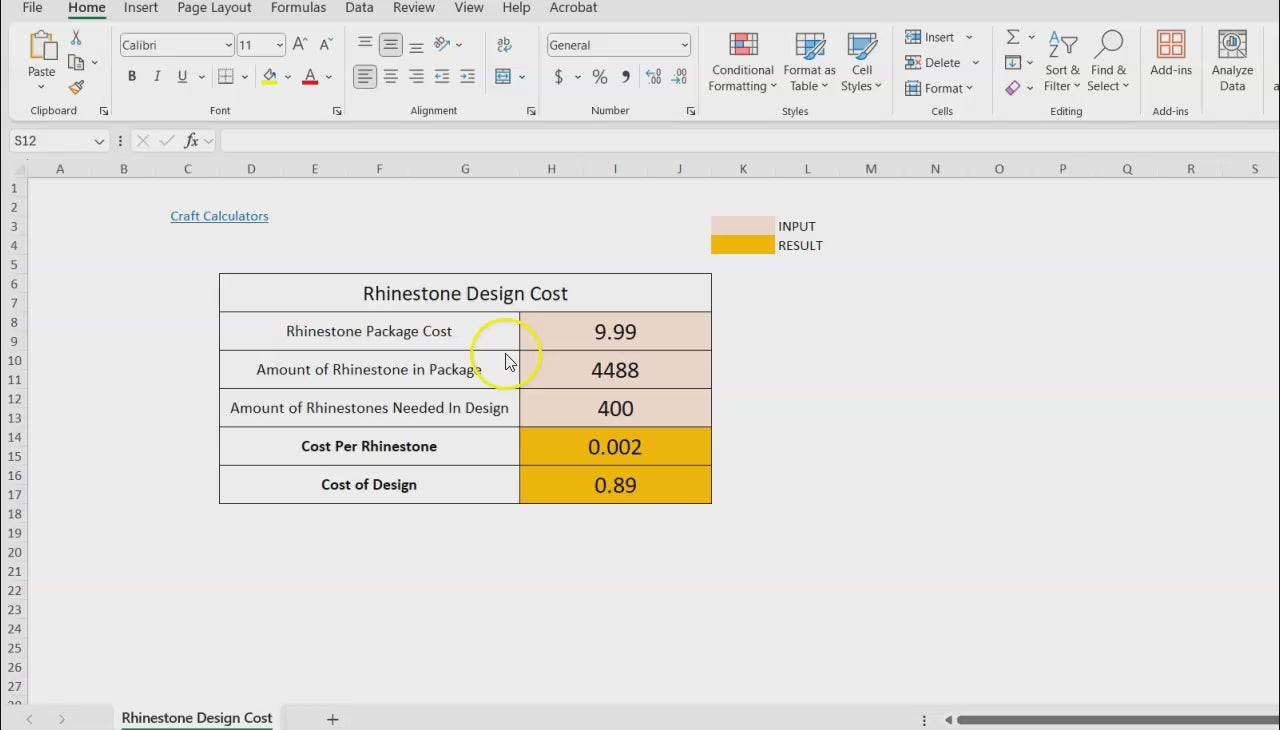Click the AutoSum sigma icon
Screen dimensions: 1280x730
pyautogui.click(x=1013, y=37)
